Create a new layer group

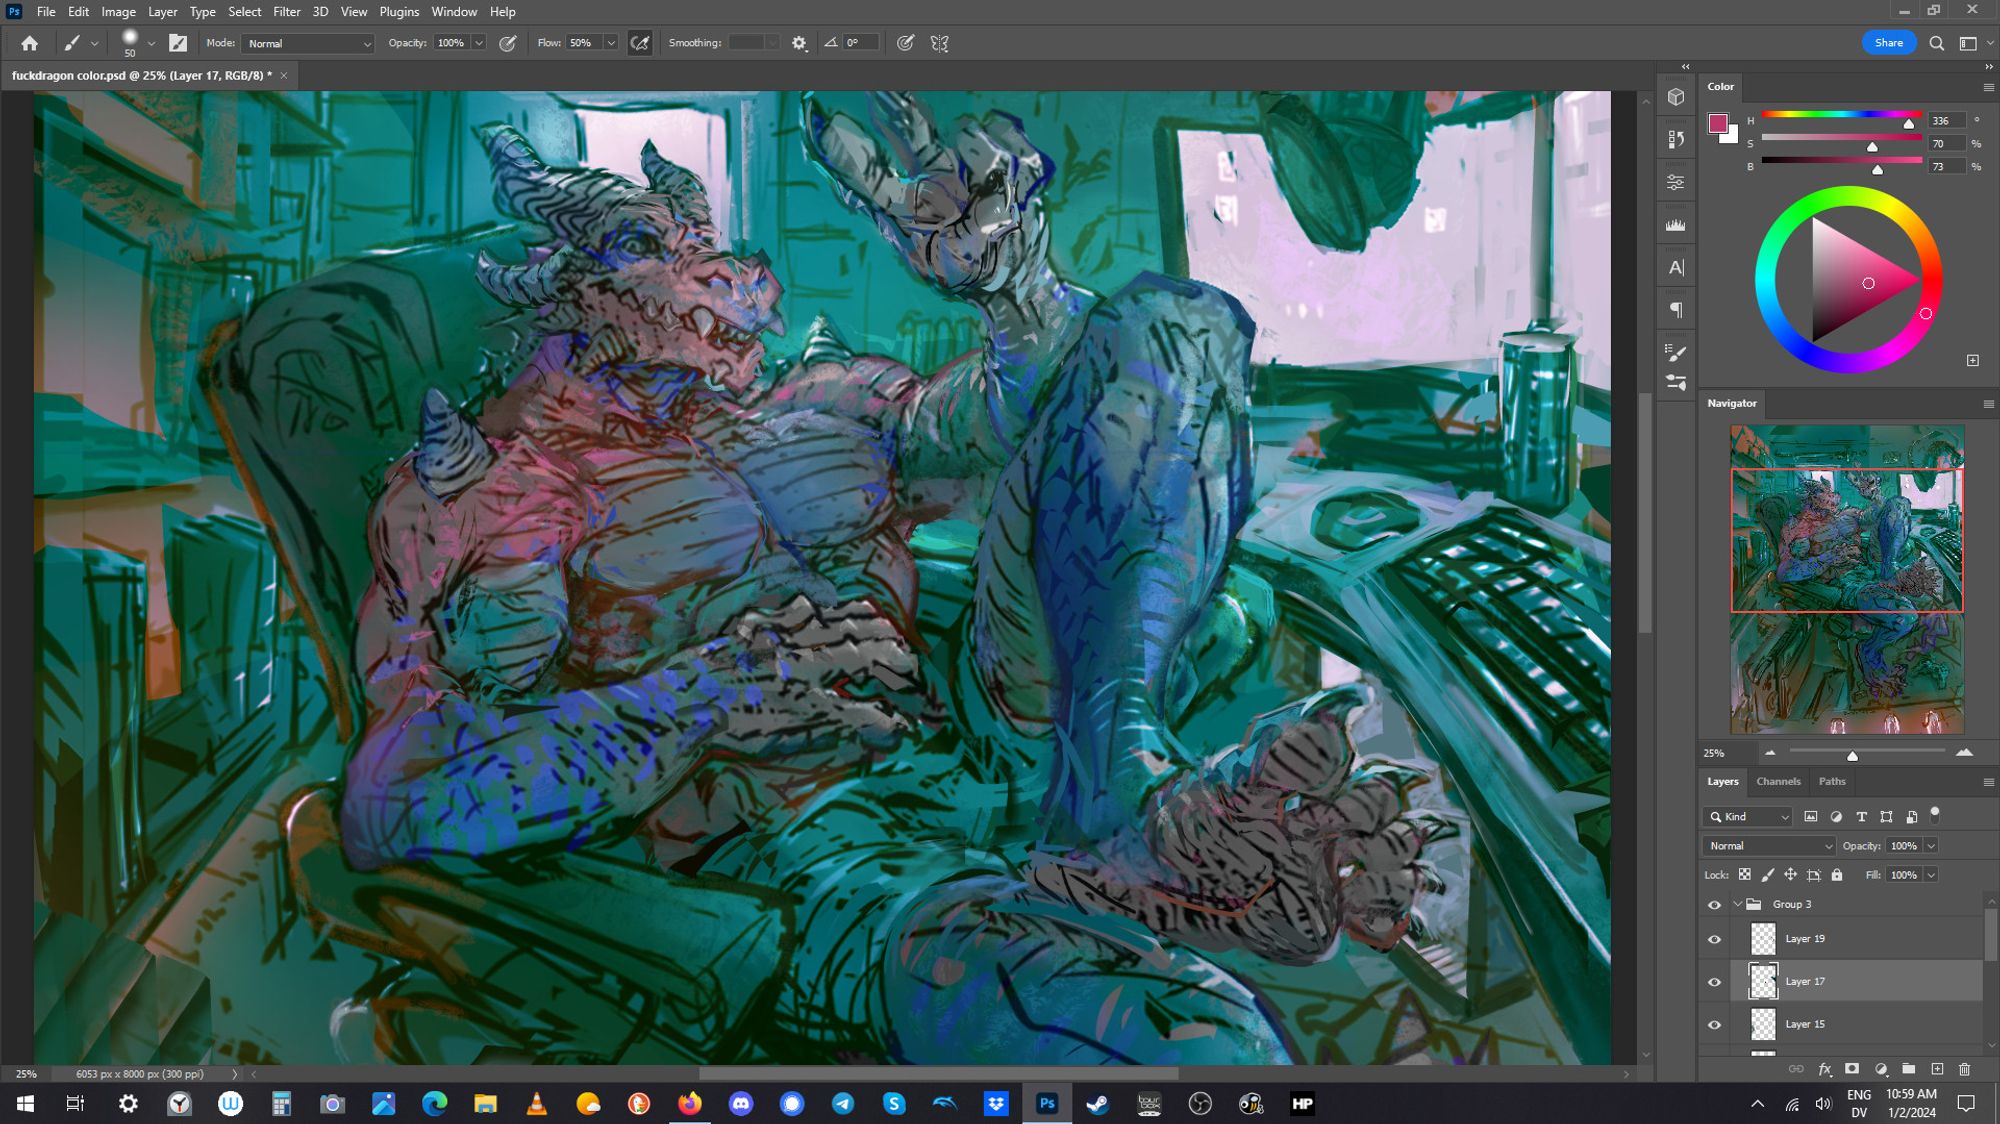pos(1909,1069)
